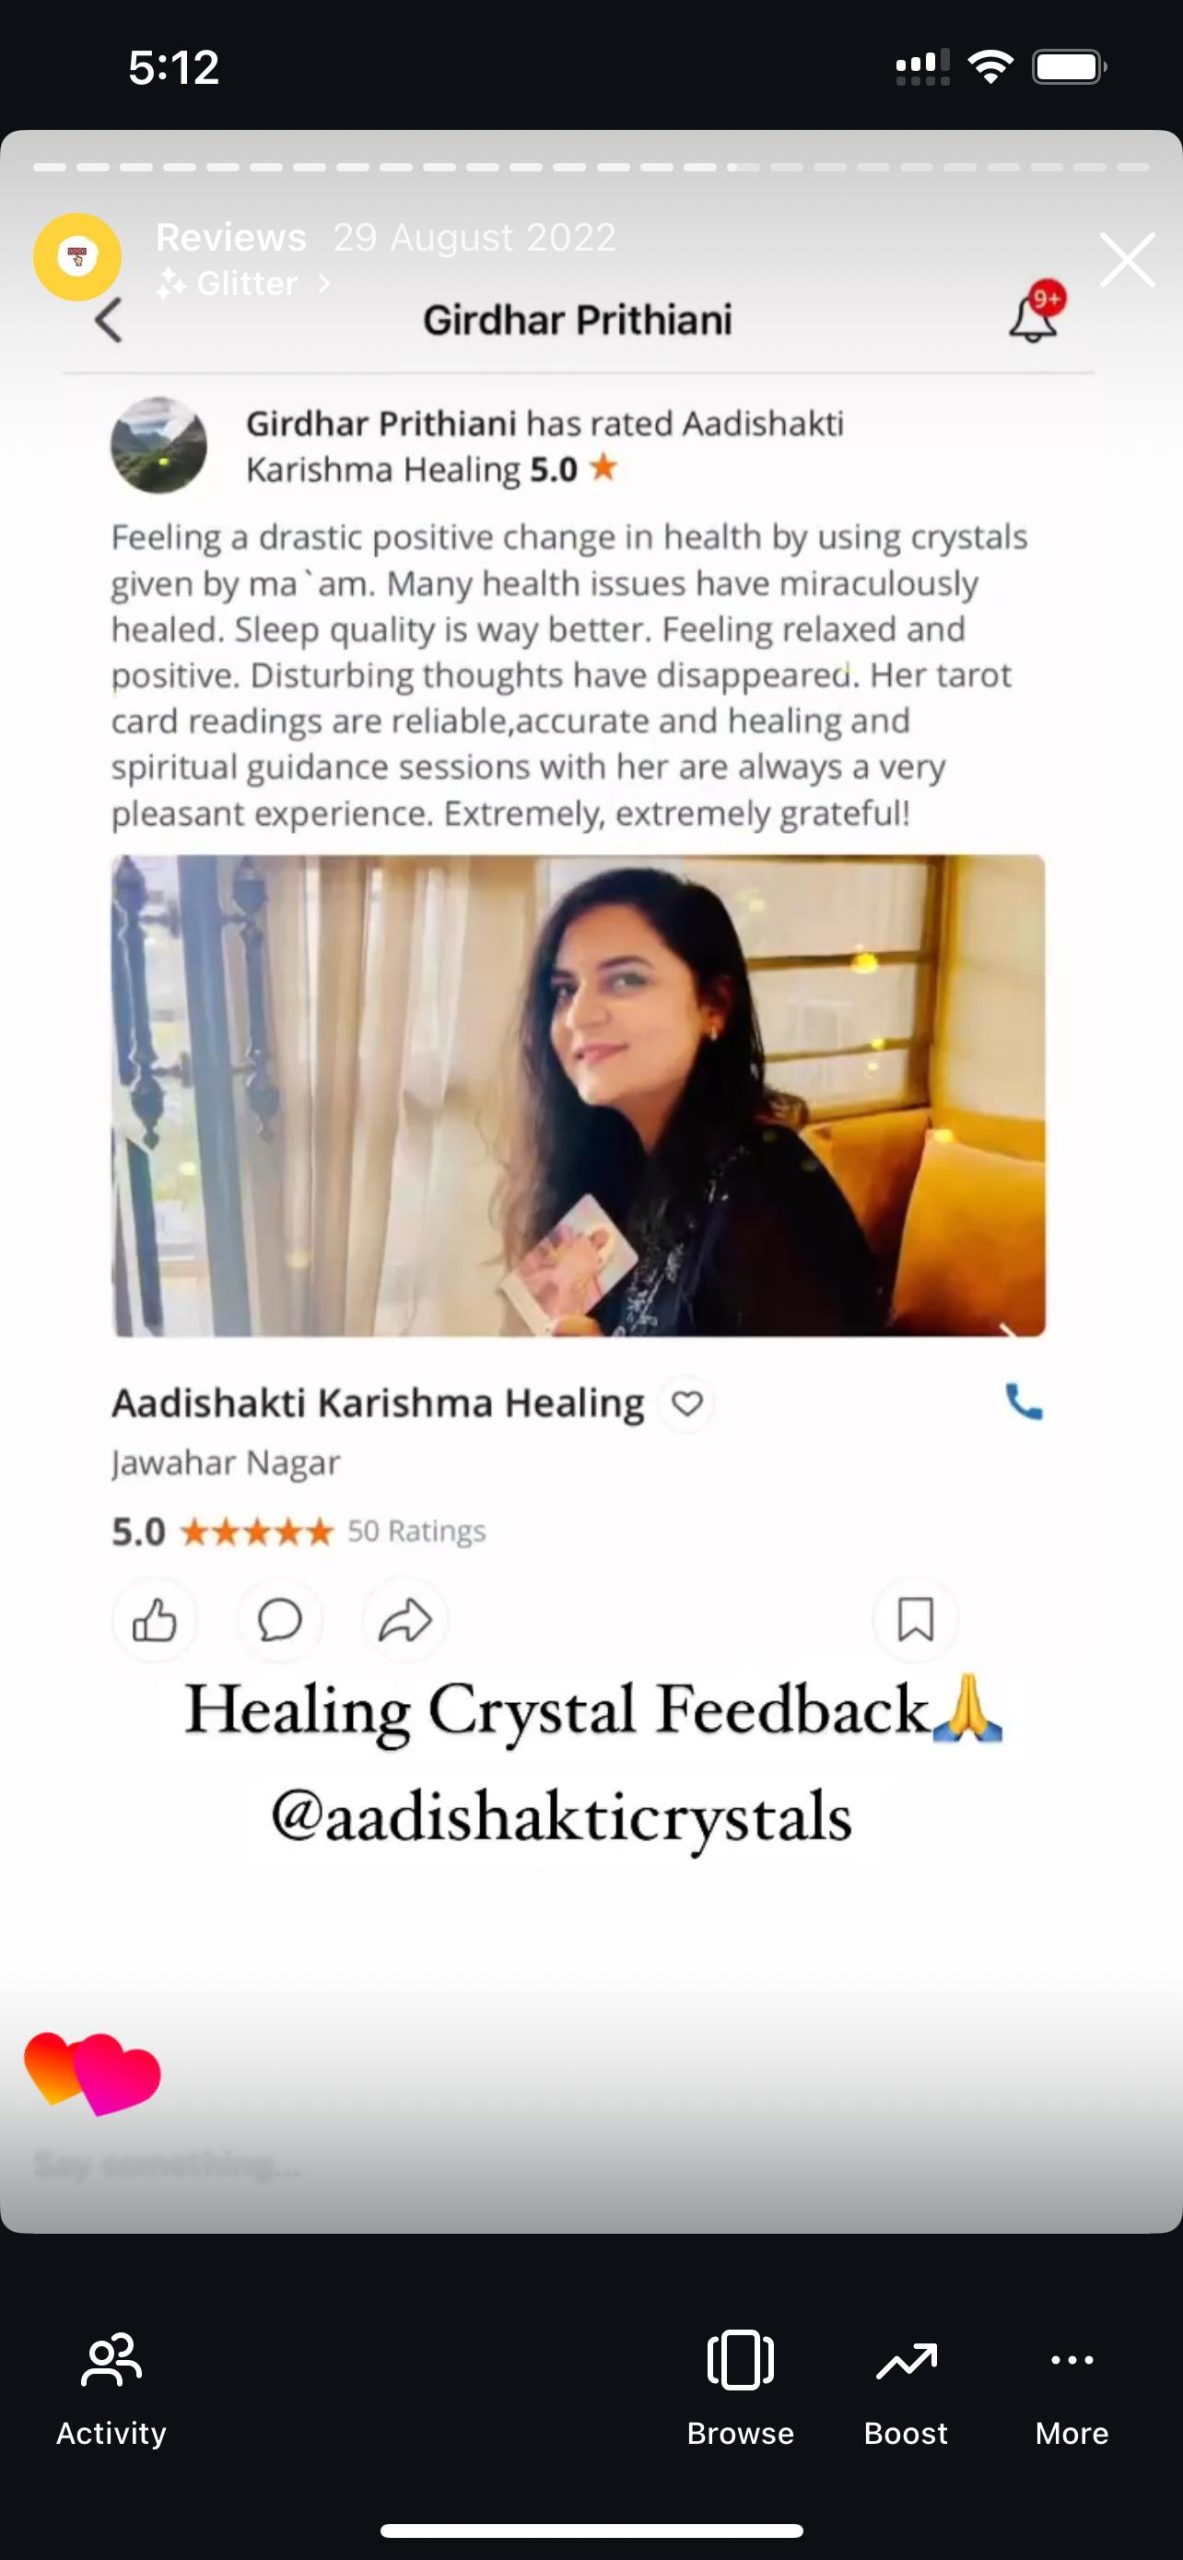Toggle the bookmark save icon
The image size is (1183, 2560).
pyautogui.click(x=915, y=1619)
